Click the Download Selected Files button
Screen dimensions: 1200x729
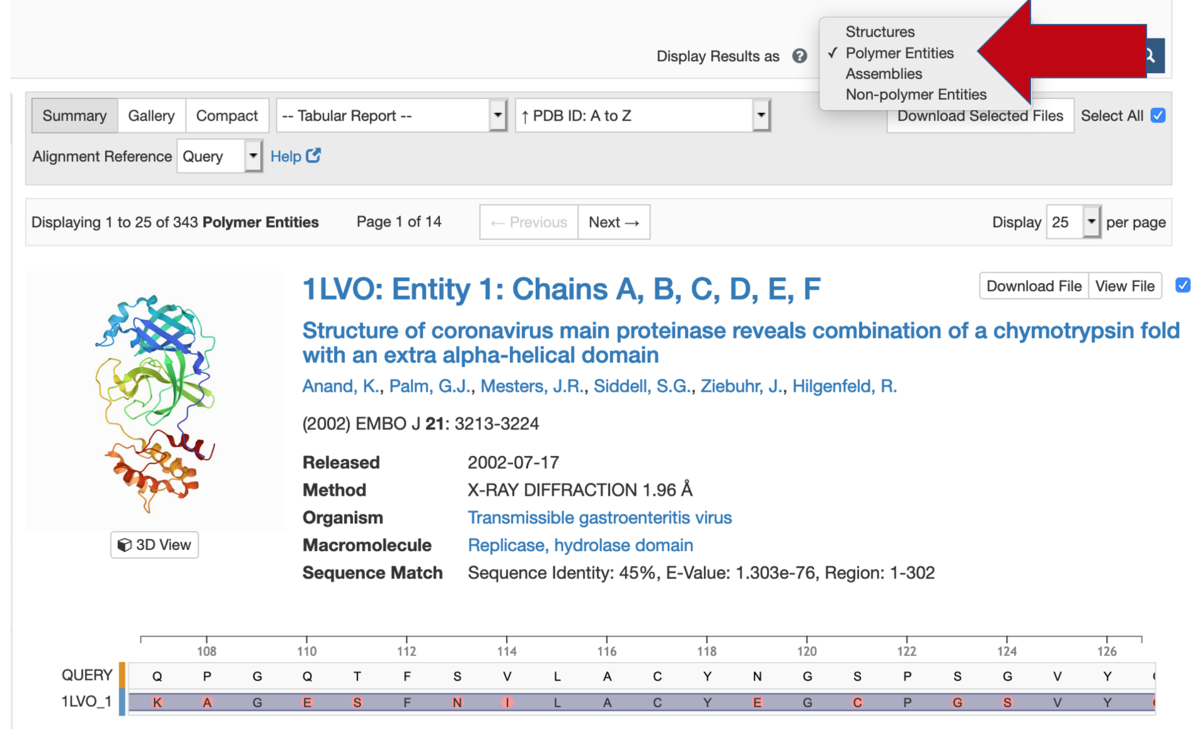tap(980, 115)
